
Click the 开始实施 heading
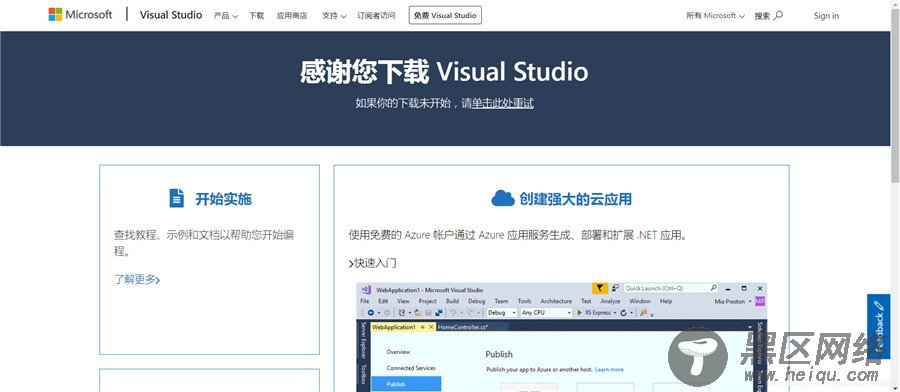223,199
